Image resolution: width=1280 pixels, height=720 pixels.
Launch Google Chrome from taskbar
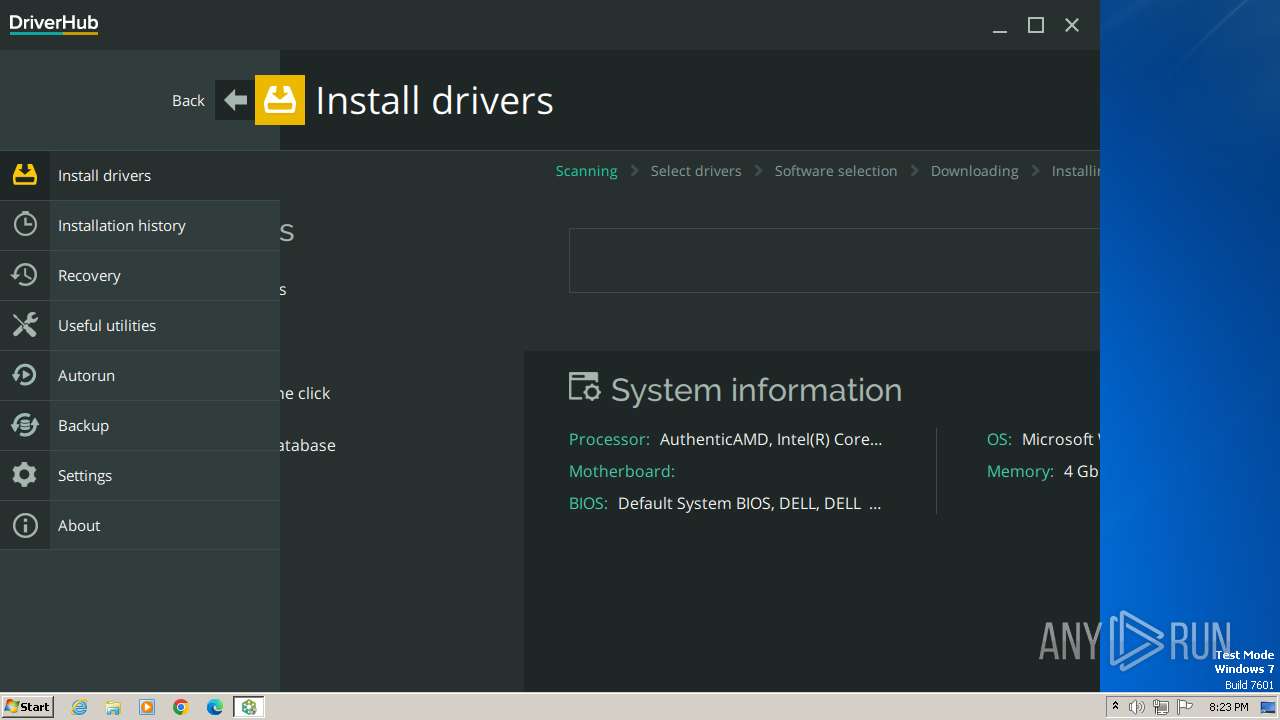(181, 707)
